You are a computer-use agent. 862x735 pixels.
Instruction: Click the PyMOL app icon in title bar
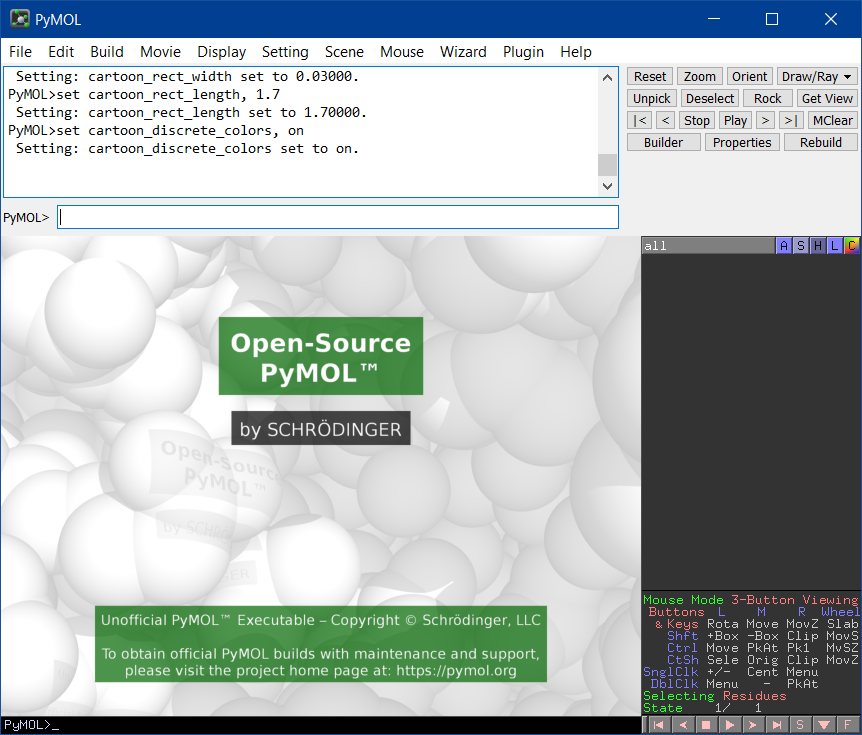point(20,19)
